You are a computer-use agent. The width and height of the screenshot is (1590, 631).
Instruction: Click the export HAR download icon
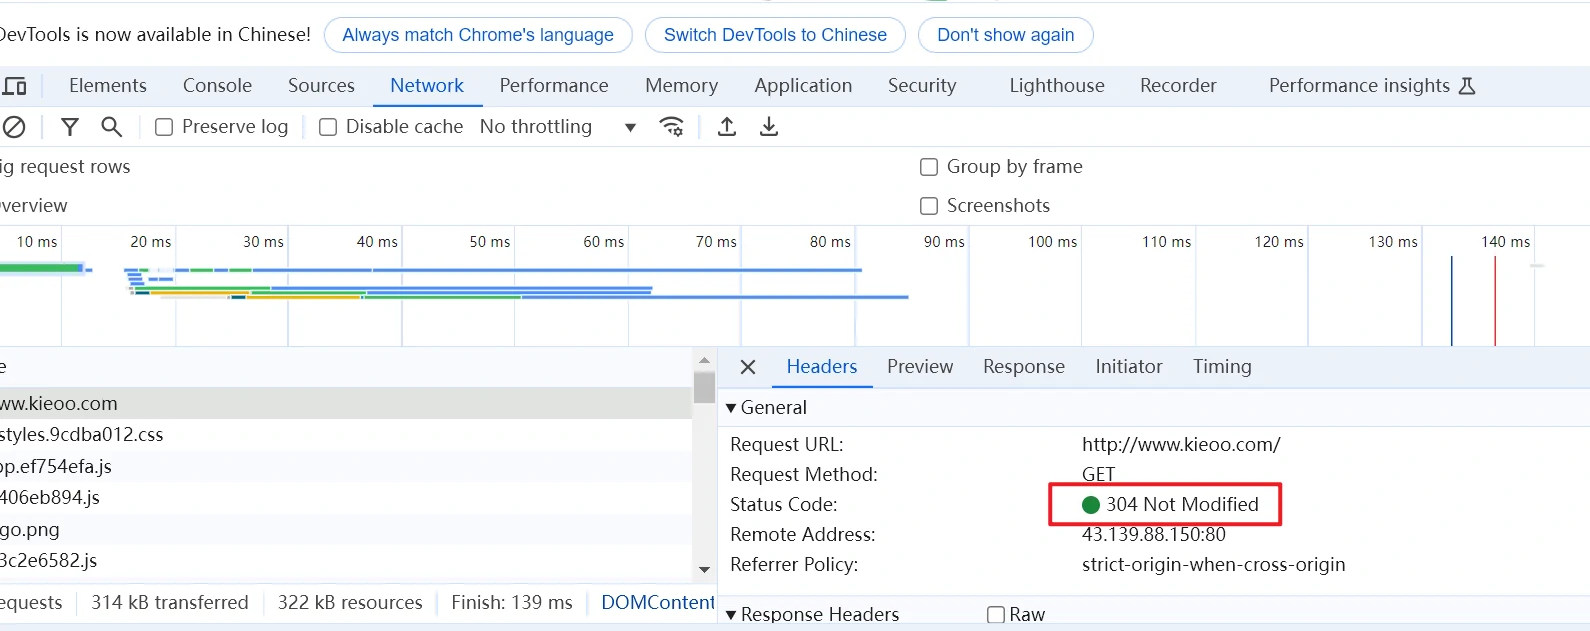click(x=769, y=127)
